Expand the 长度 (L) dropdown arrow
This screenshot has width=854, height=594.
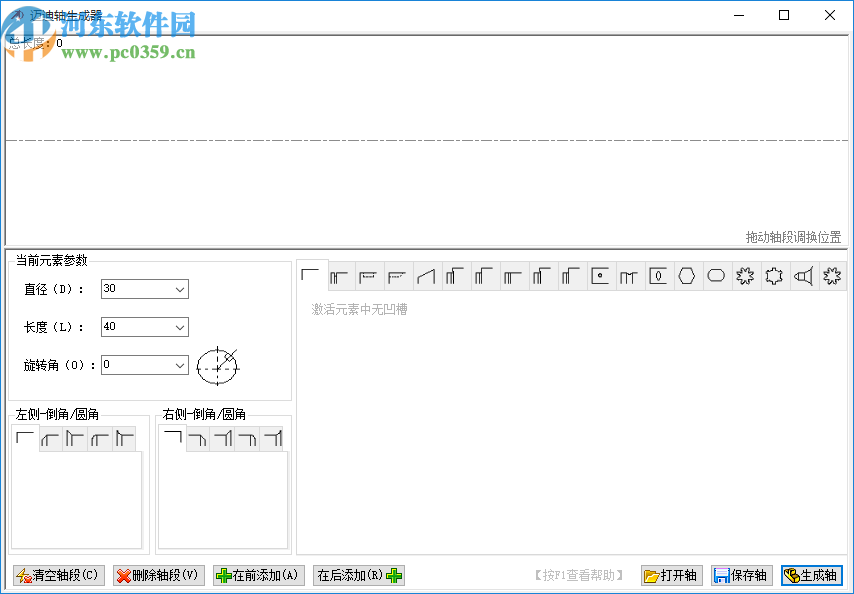180,327
